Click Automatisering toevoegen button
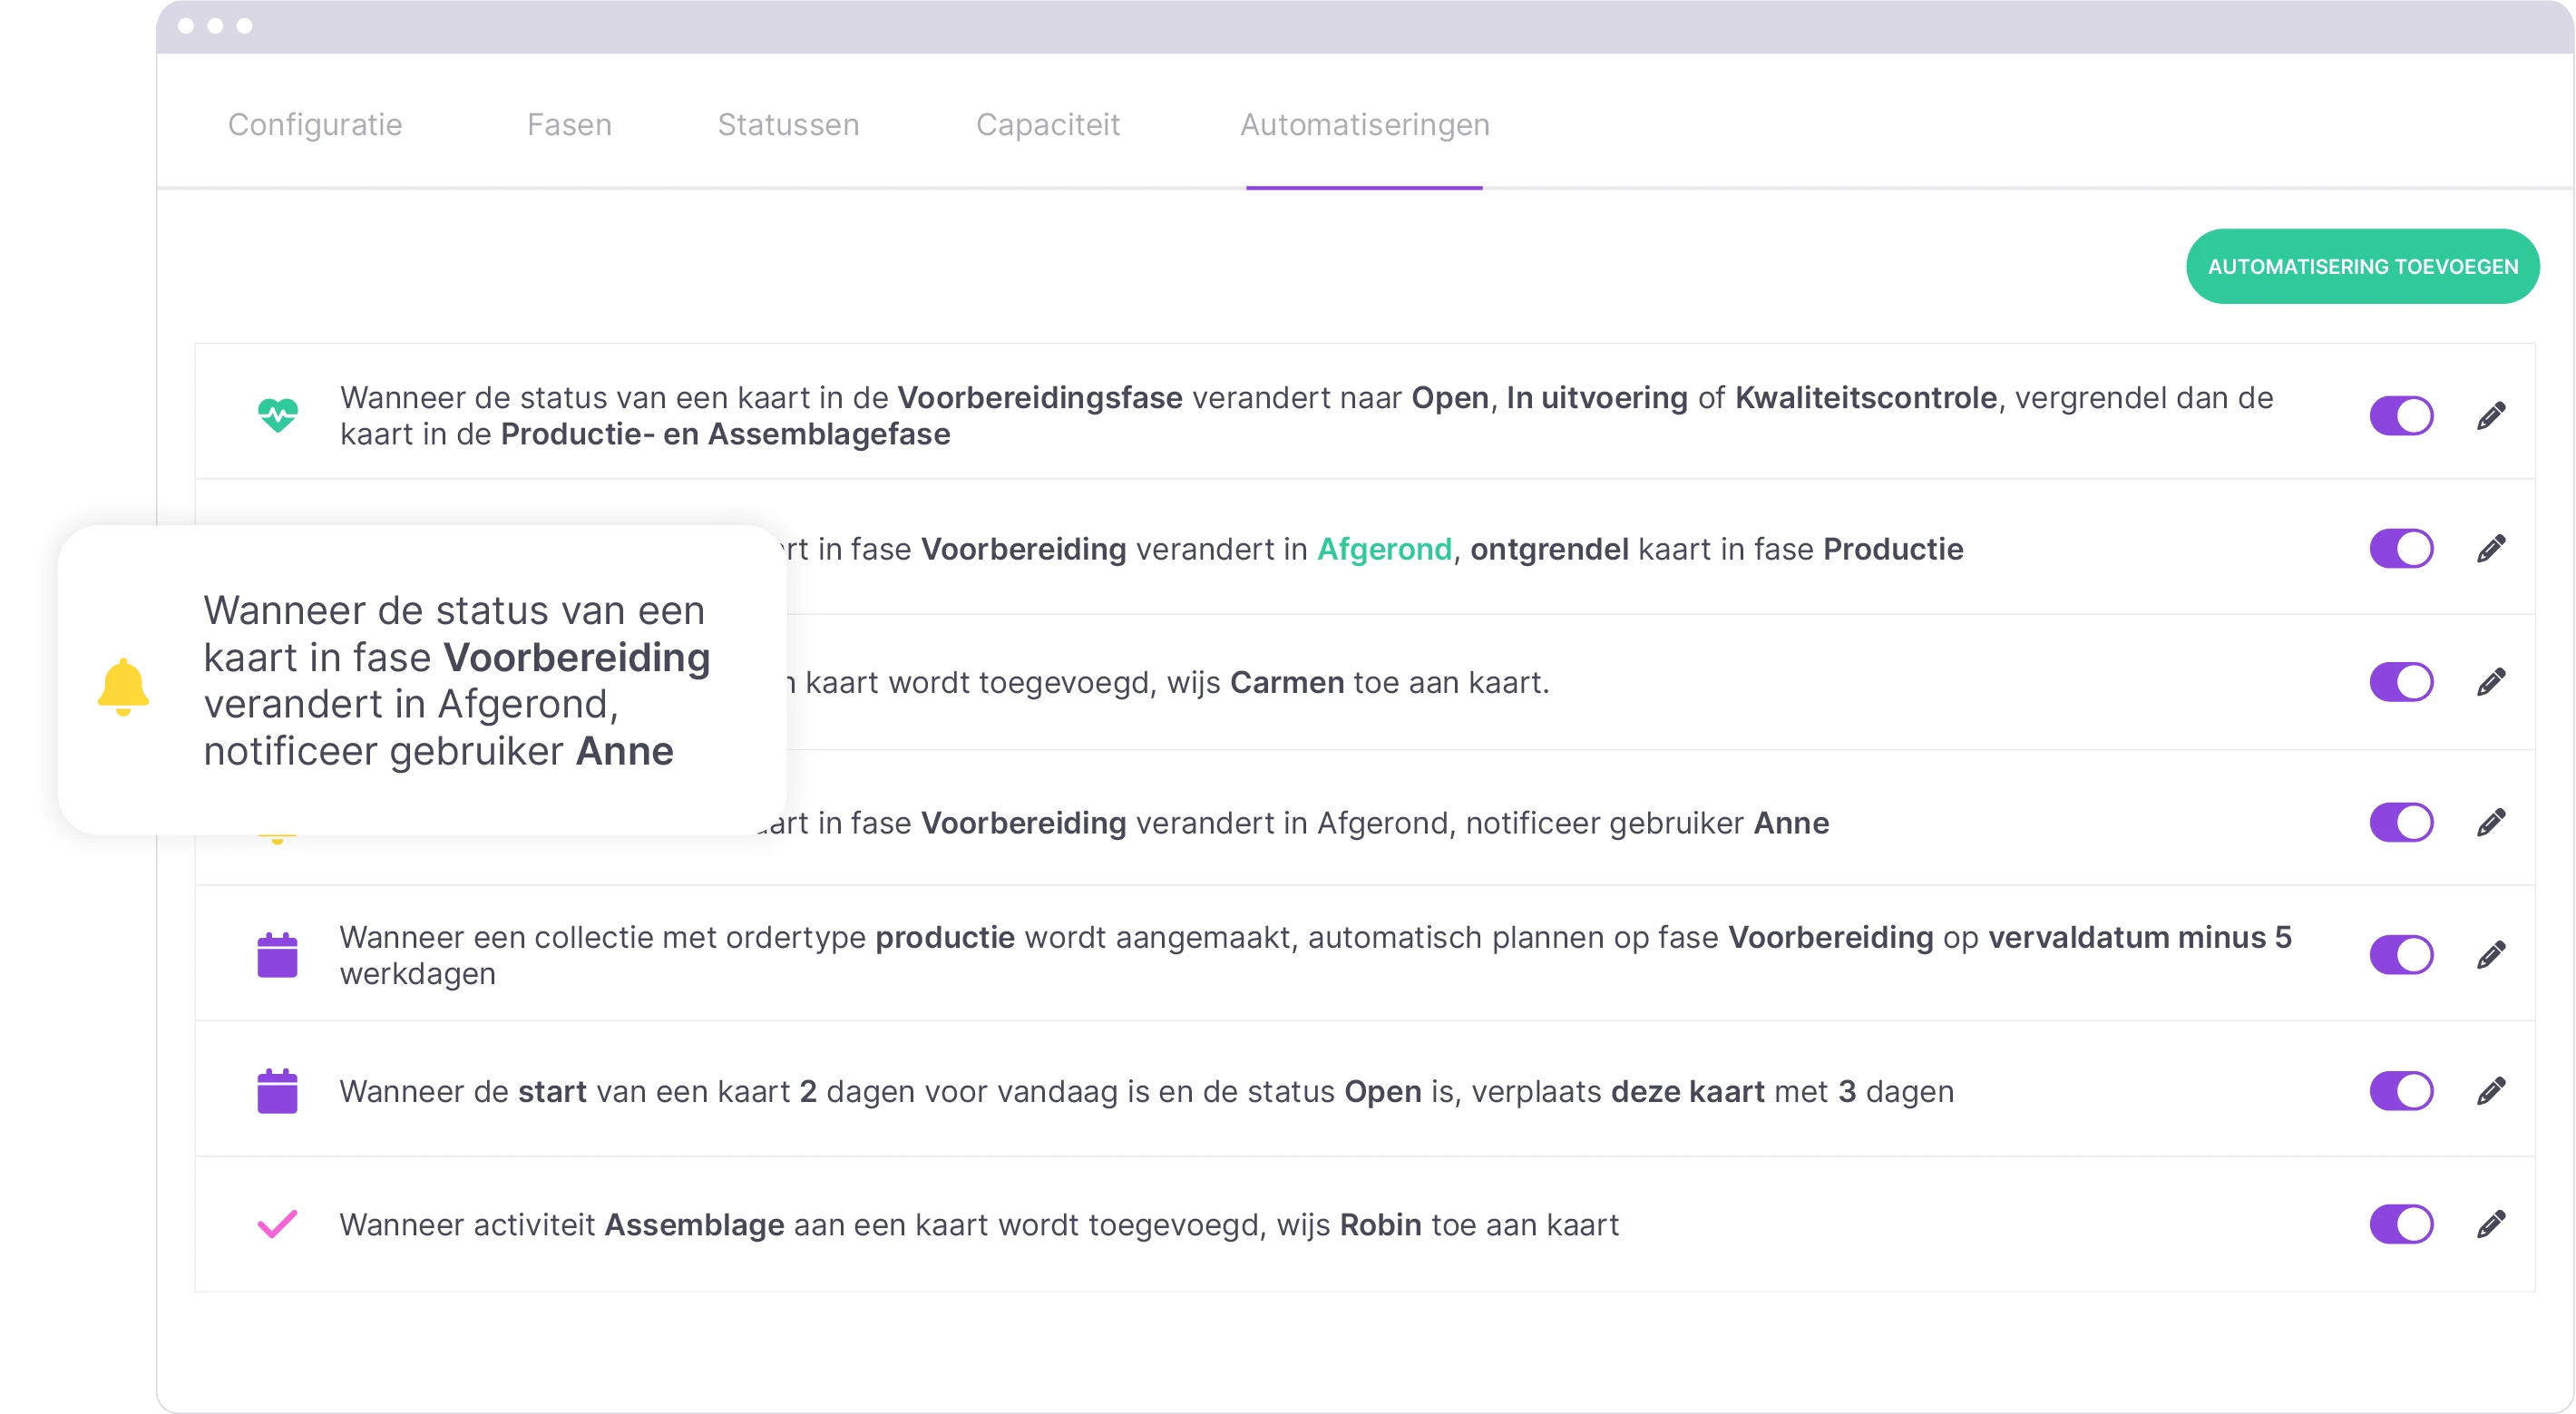The width and height of the screenshot is (2576, 1414). pyautogui.click(x=2362, y=266)
